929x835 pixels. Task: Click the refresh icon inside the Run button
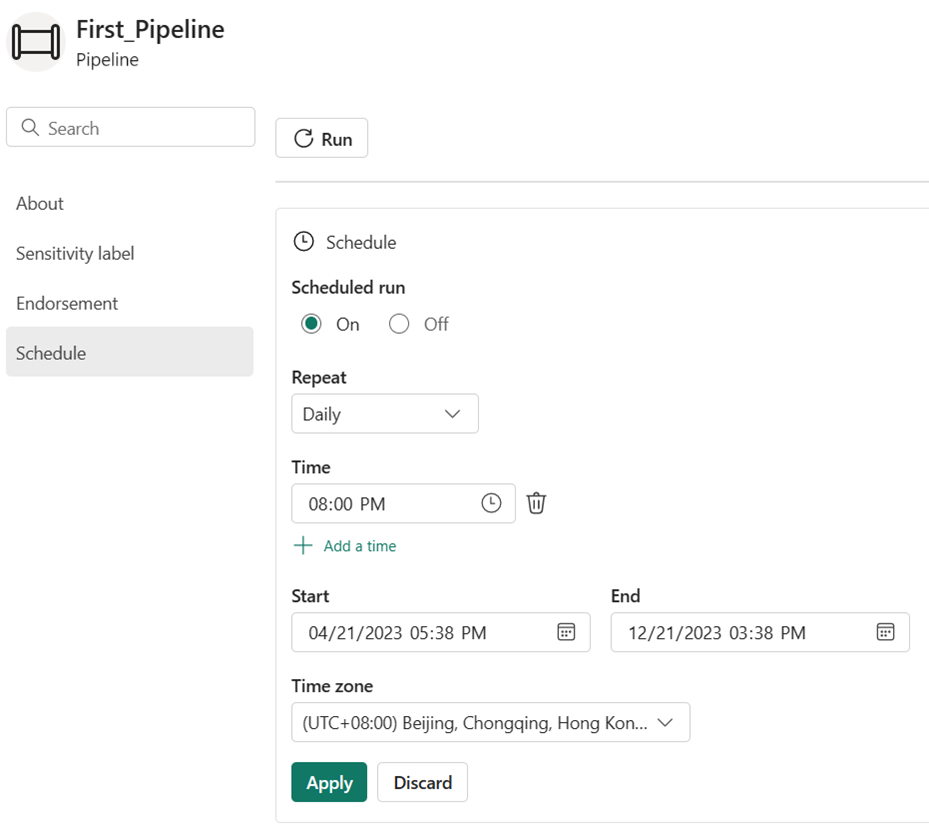point(303,137)
